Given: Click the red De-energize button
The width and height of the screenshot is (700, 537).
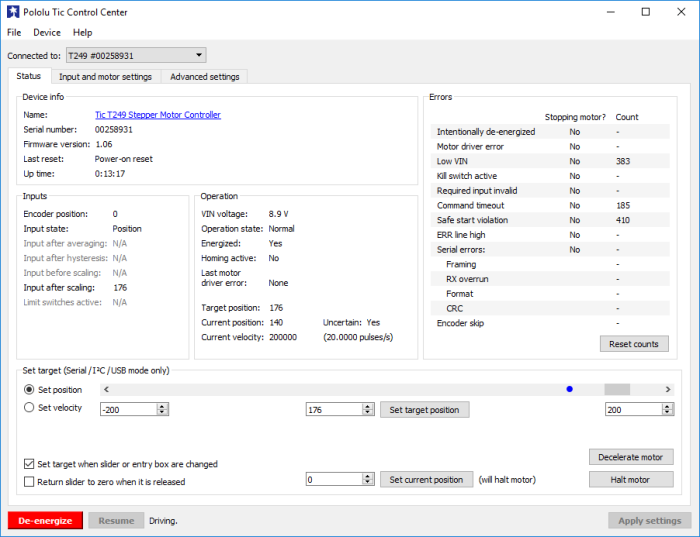Looking at the screenshot, I should coord(45,520).
